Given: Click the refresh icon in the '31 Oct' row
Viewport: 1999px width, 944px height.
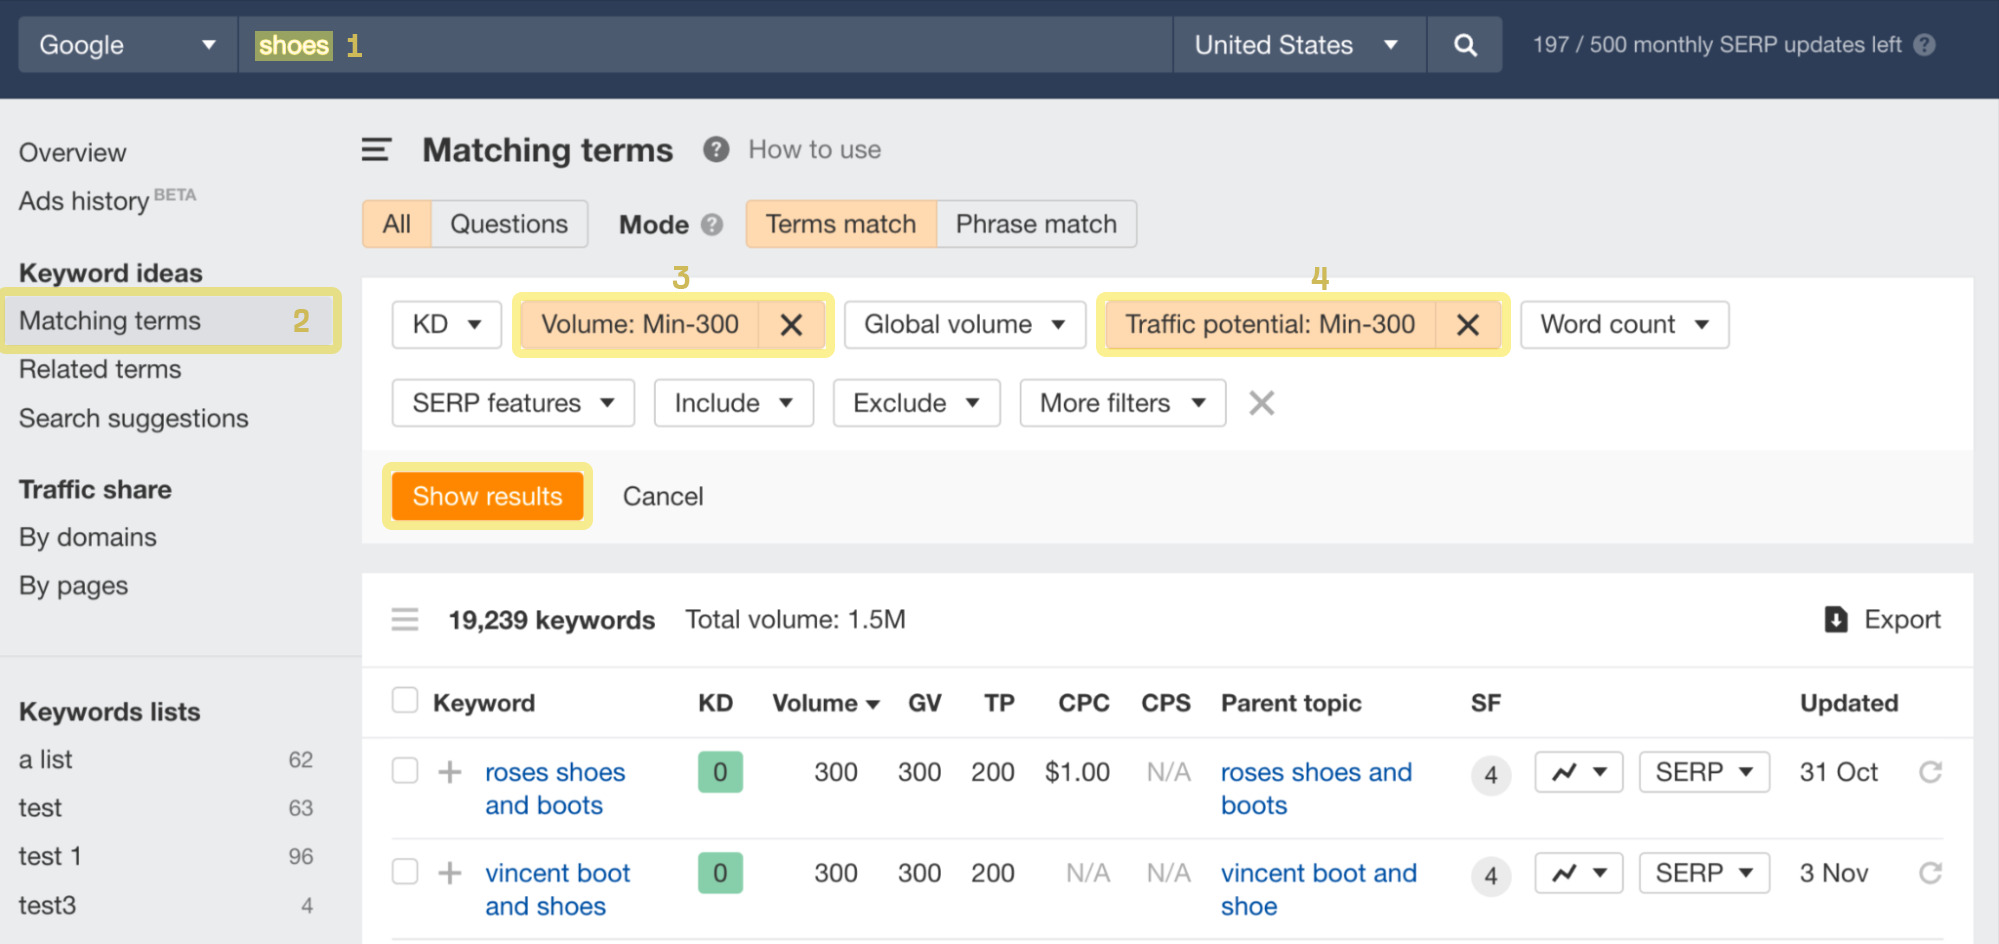Looking at the screenshot, I should tap(1930, 772).
